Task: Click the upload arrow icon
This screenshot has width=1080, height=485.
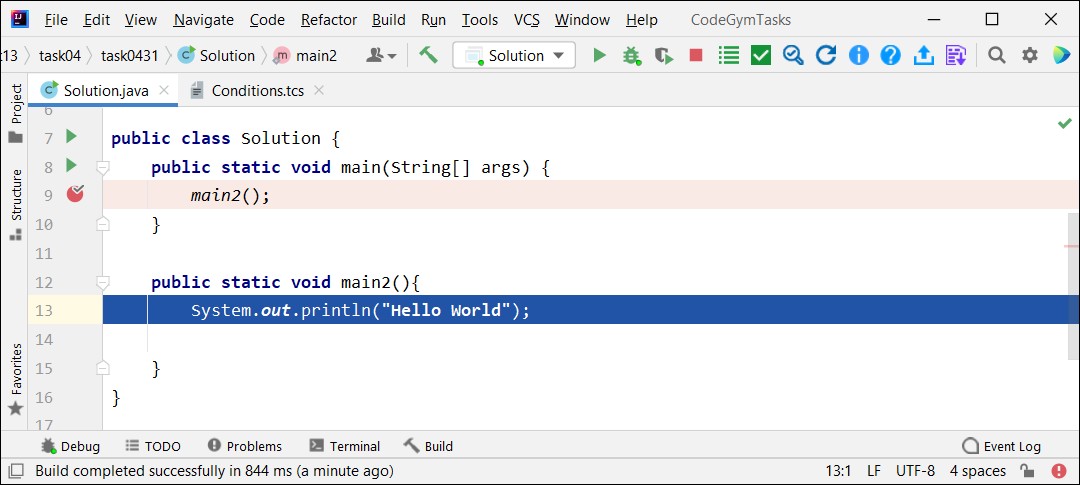Action: (x=923, y=55)
